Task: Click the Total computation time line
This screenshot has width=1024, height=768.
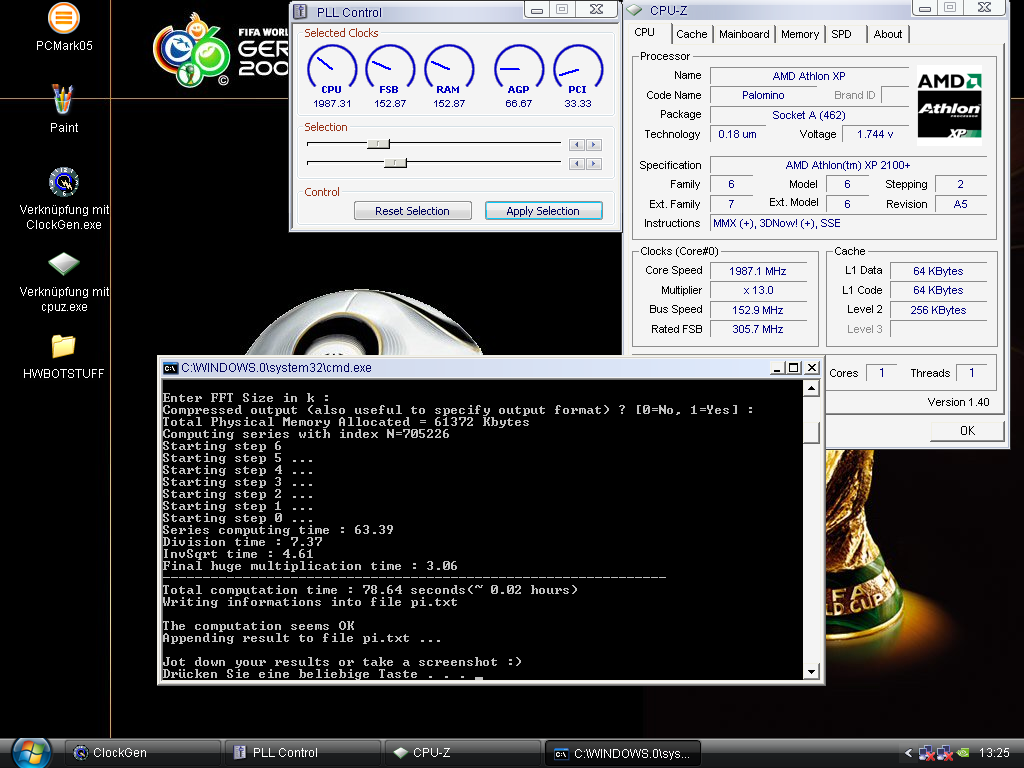Action: (x=370, y=590)
